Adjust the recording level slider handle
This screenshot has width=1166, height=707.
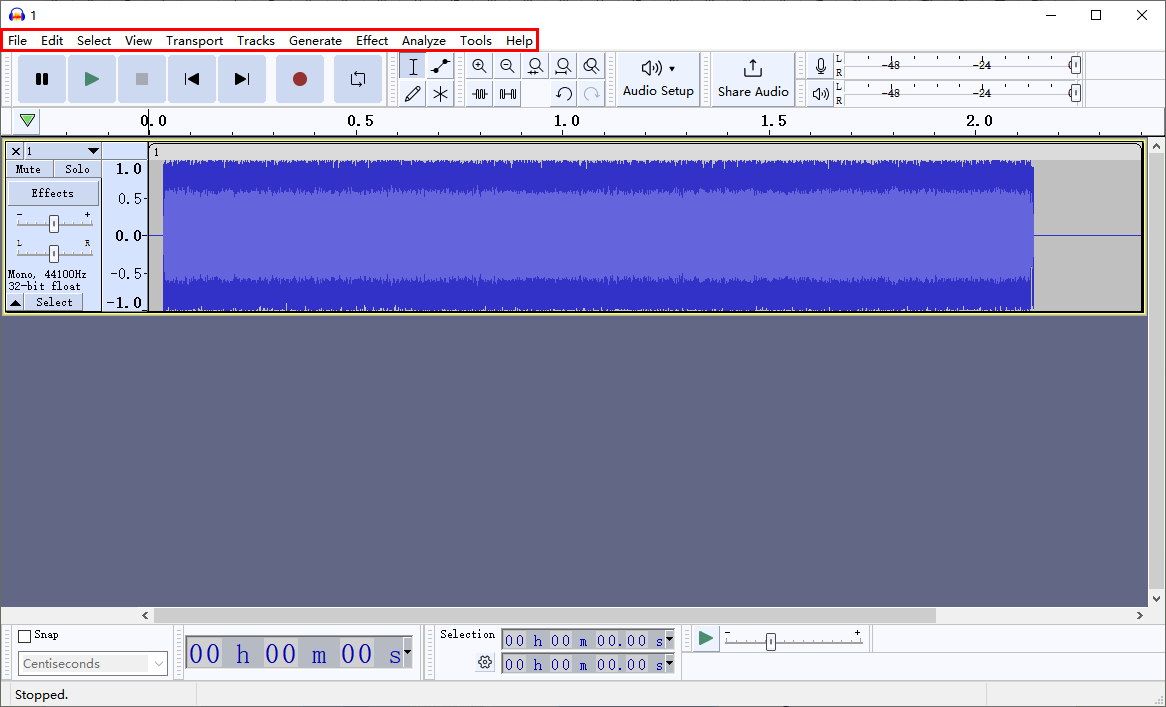click(x=1075, y=65)
